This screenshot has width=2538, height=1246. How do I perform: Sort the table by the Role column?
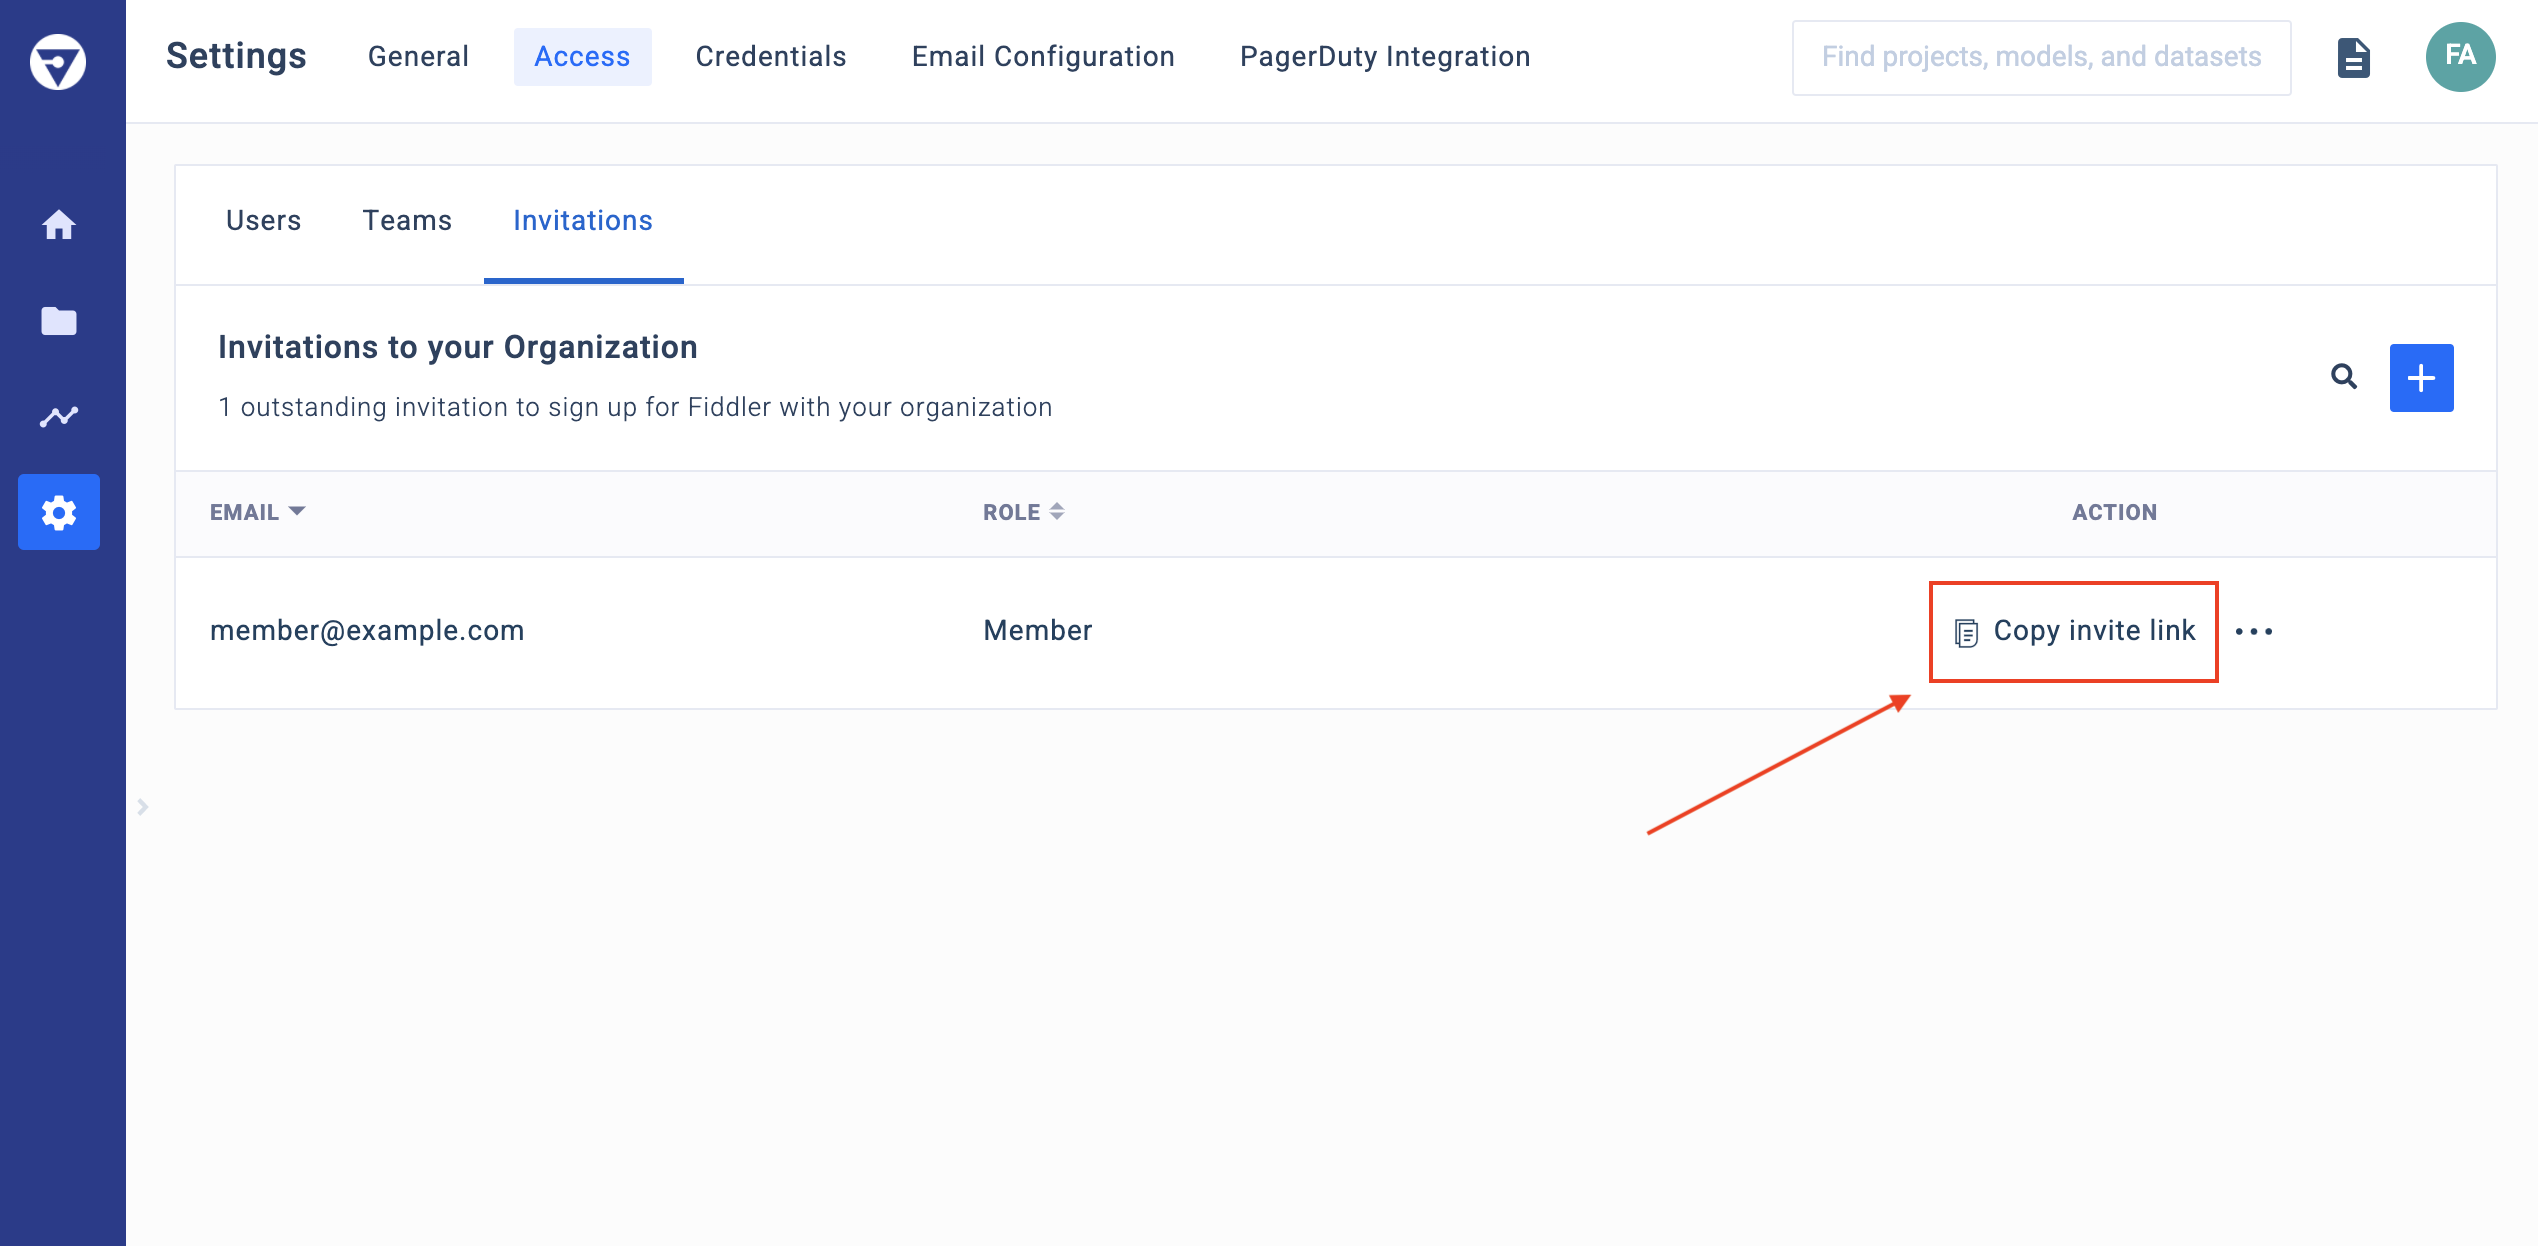[1023, 512]
